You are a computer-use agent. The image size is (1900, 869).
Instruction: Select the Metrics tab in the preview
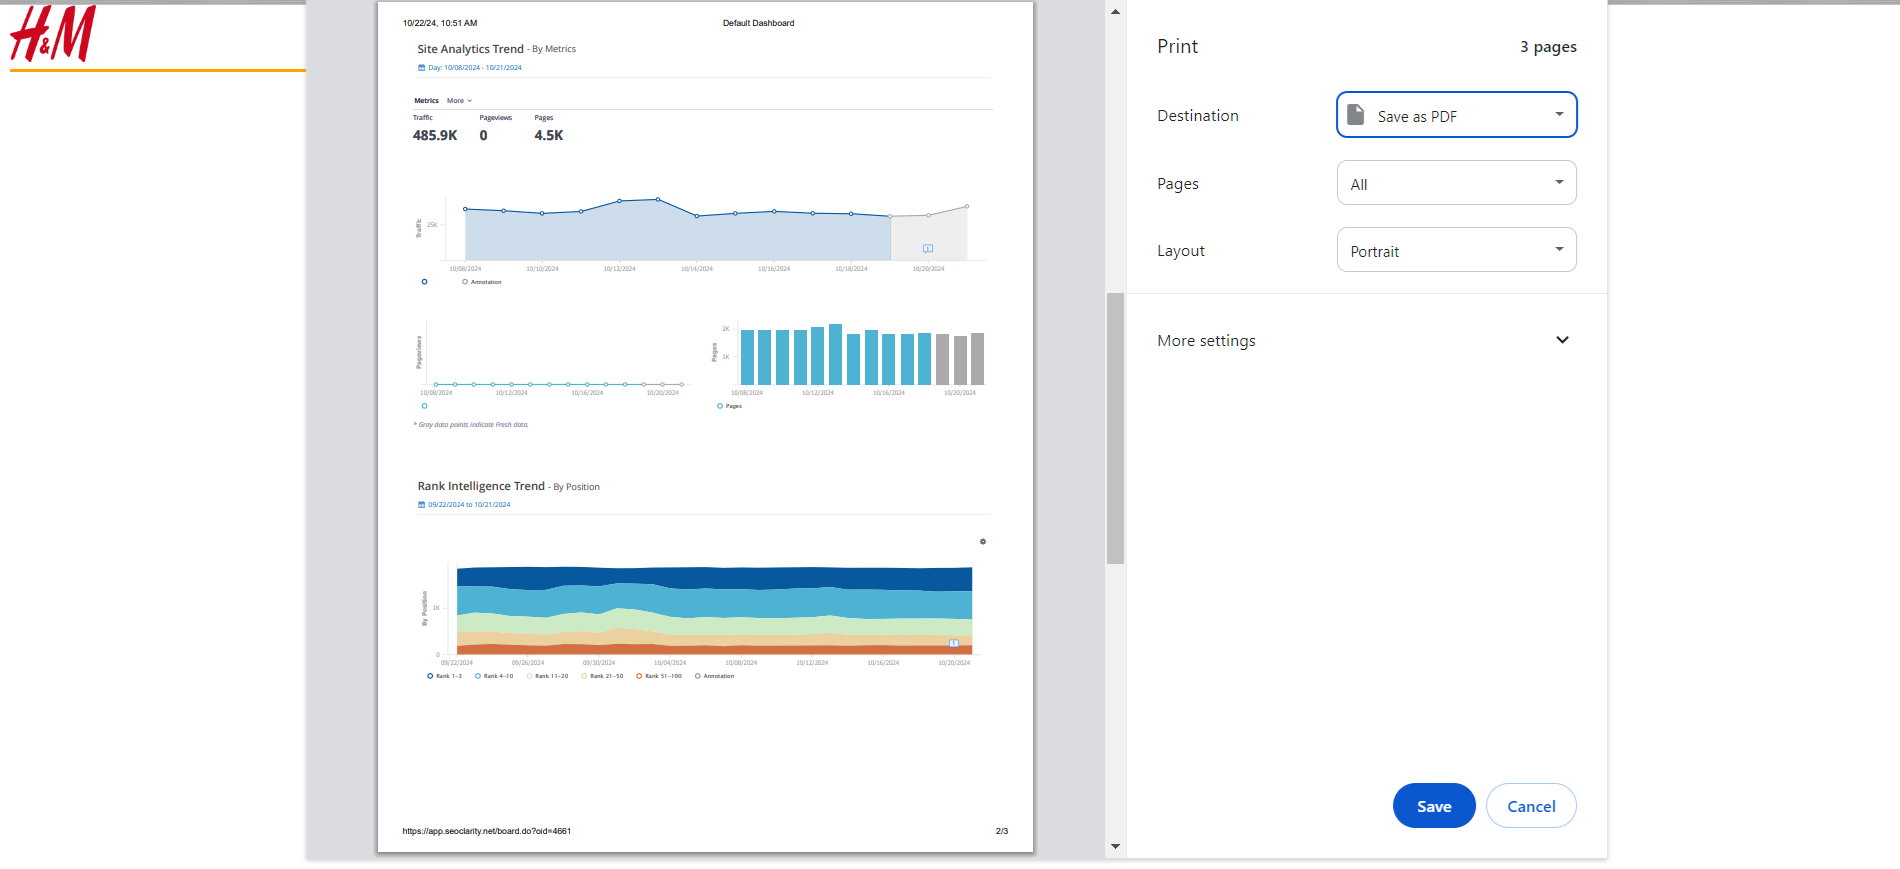426,101
